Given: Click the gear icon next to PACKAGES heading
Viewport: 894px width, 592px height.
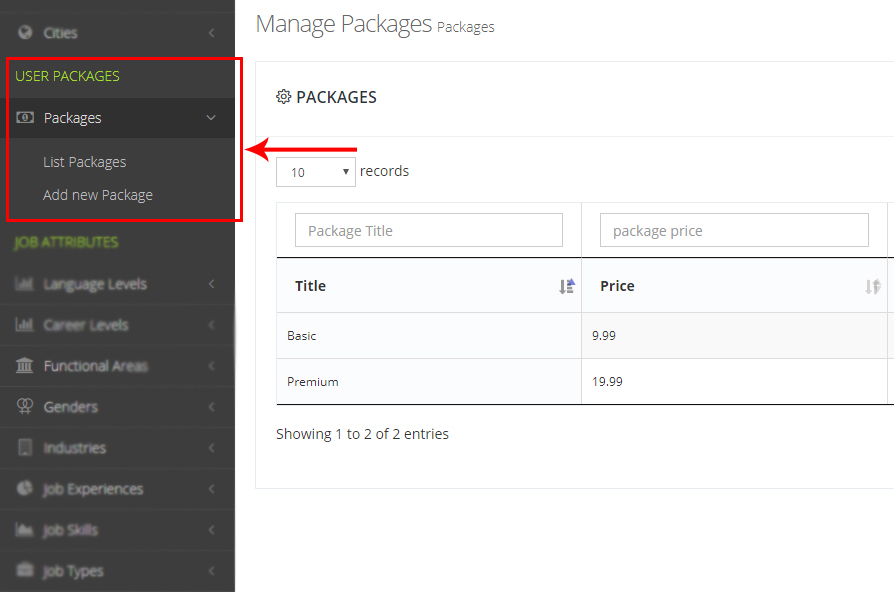Looking at the screenshot, I should 283,97.
